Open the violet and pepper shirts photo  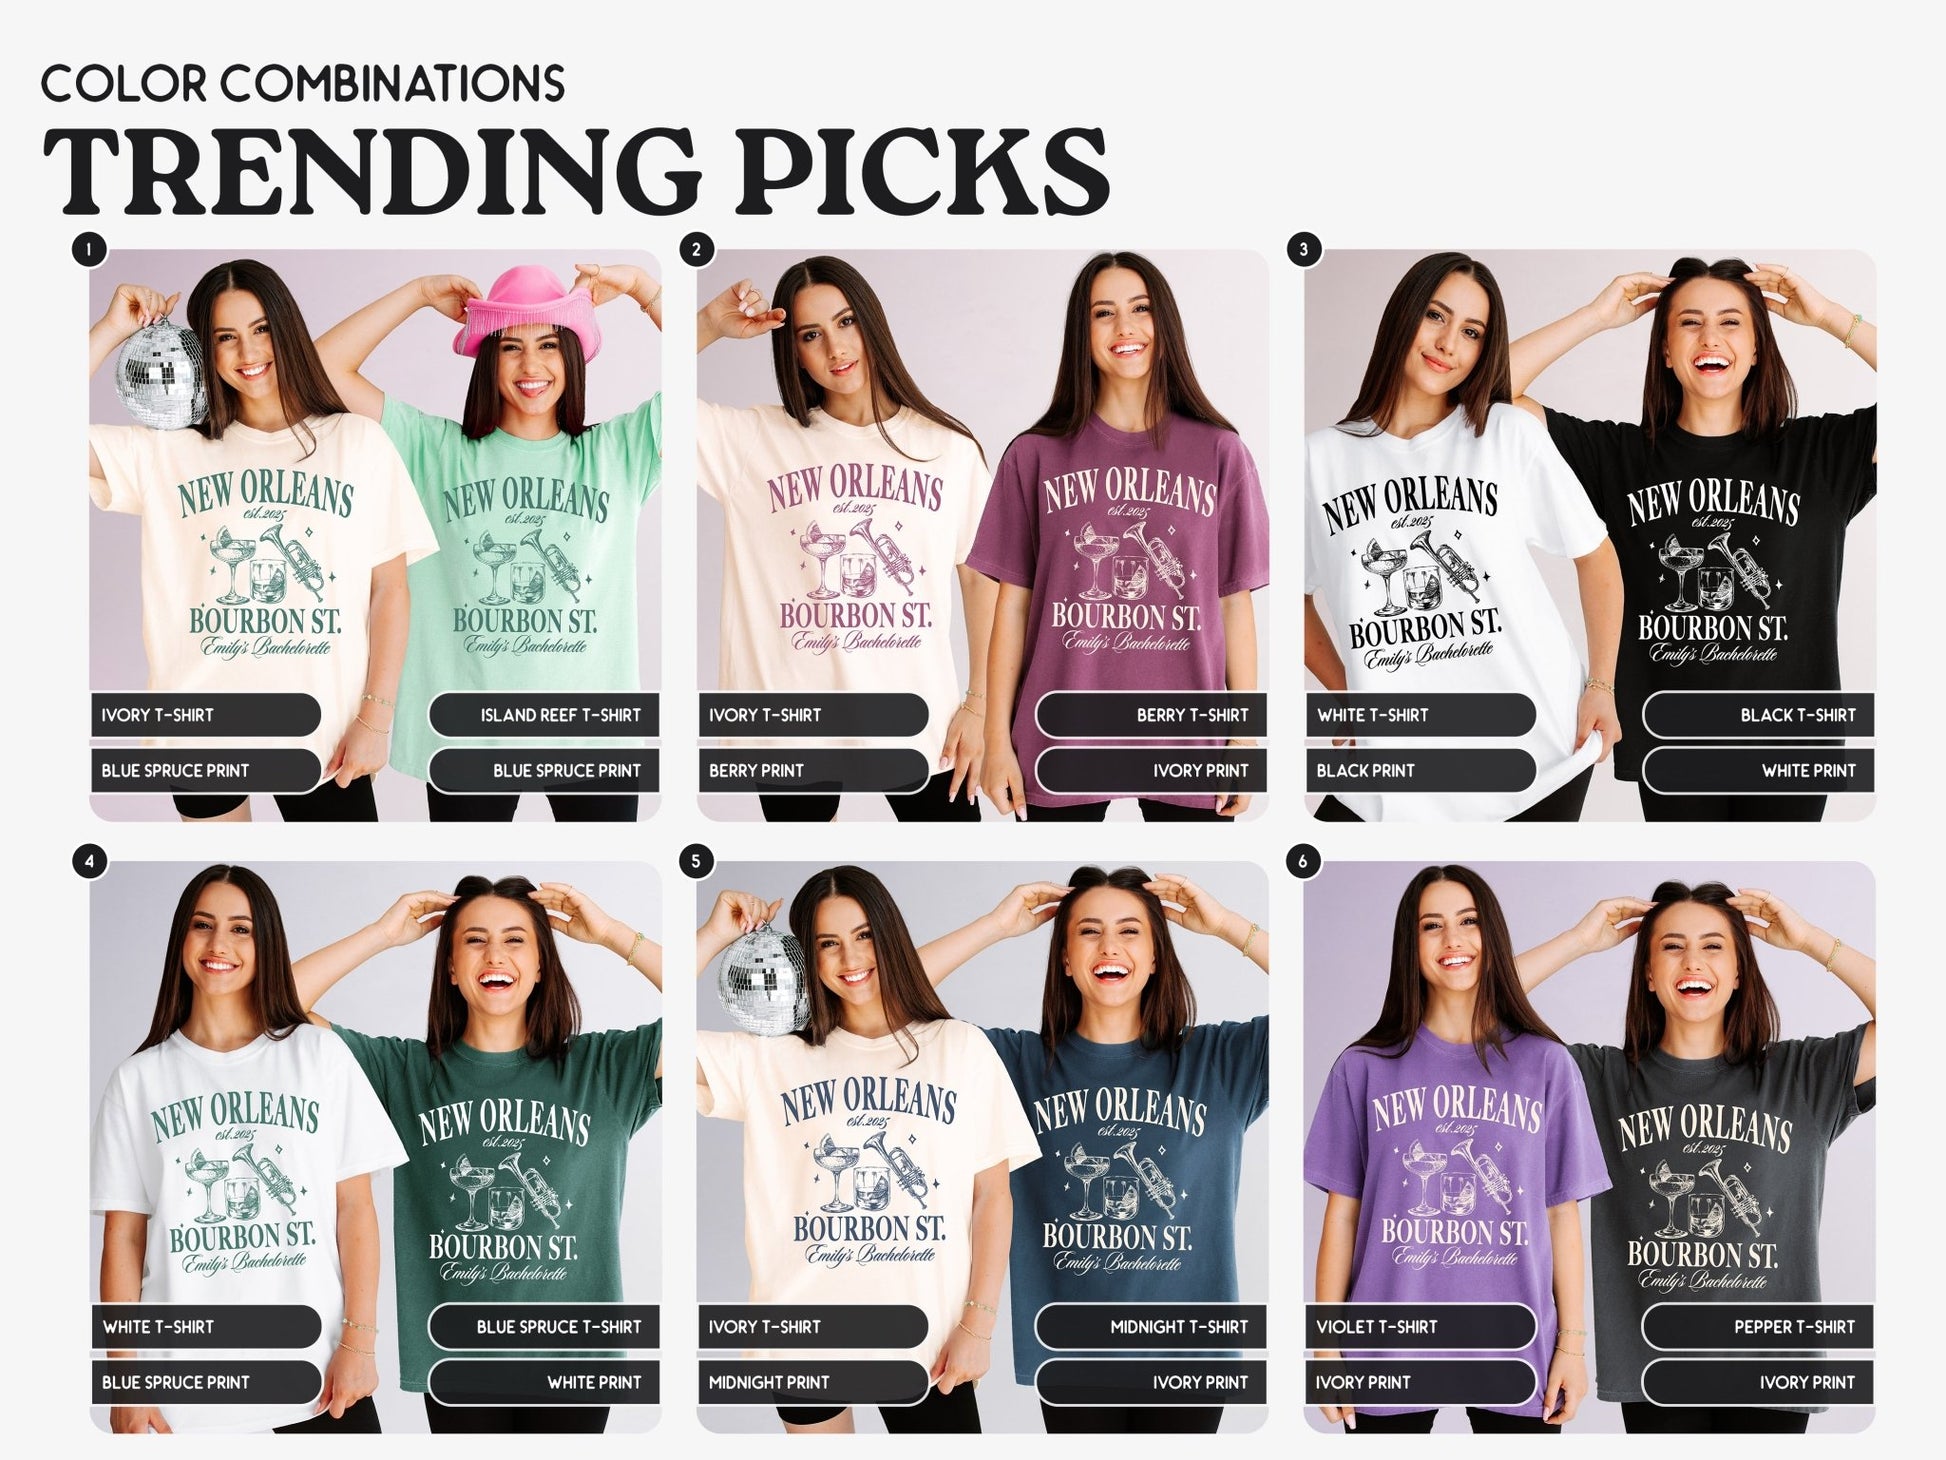pyautogui.click(x=1589, y=1147)
